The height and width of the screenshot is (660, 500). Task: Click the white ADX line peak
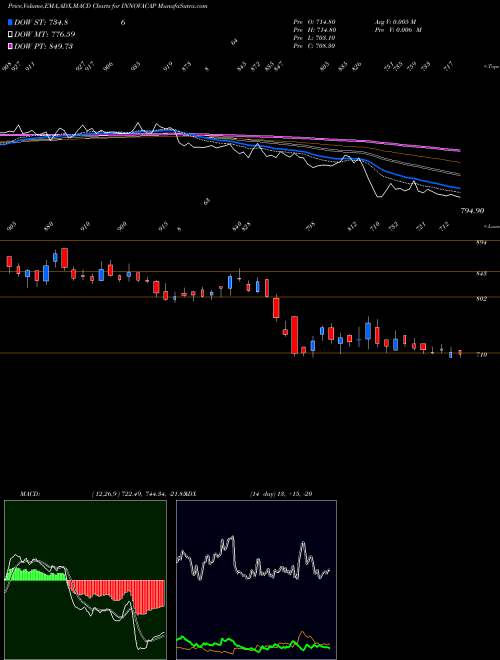pyautogui.click(x=231, y=537)
